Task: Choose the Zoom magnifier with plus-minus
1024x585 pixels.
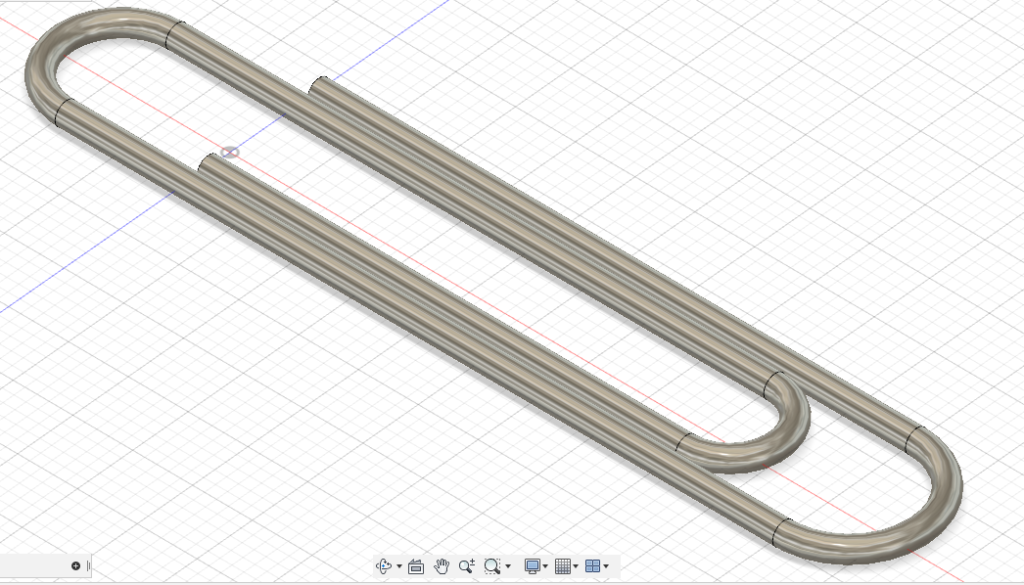Action: click(x=466, y=566)
